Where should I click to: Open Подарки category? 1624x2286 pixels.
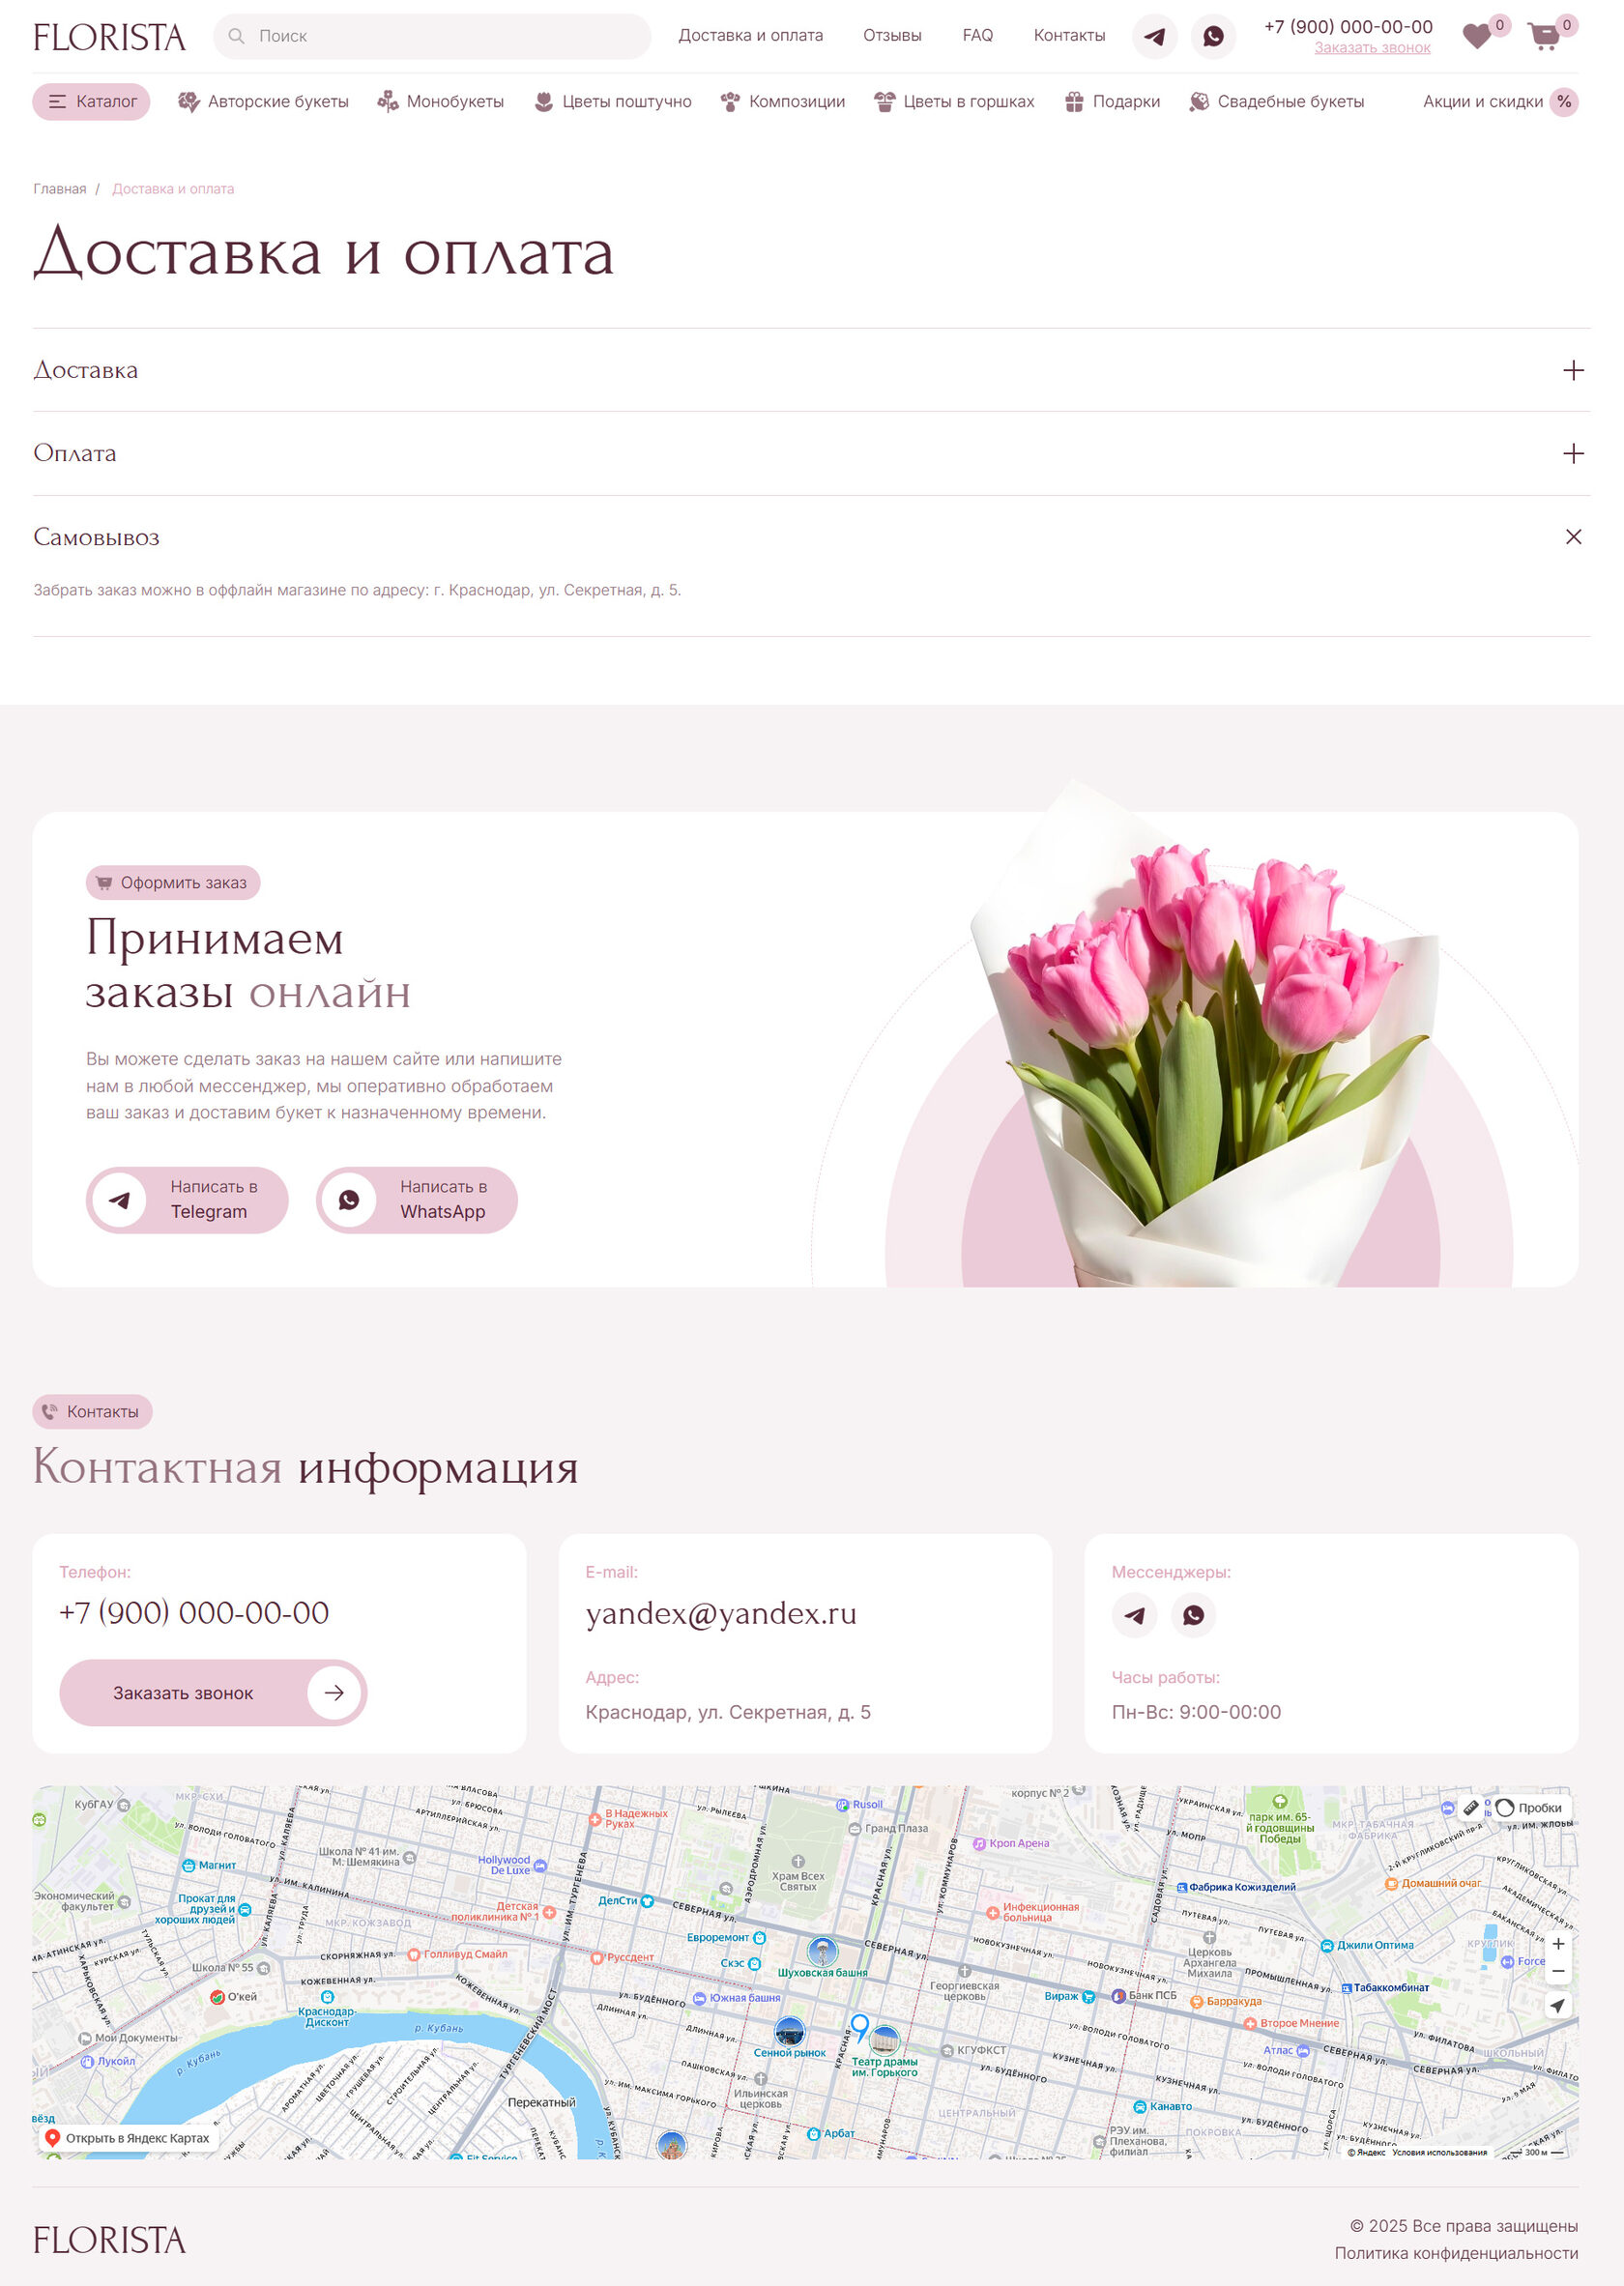[x=1113, y=102]
